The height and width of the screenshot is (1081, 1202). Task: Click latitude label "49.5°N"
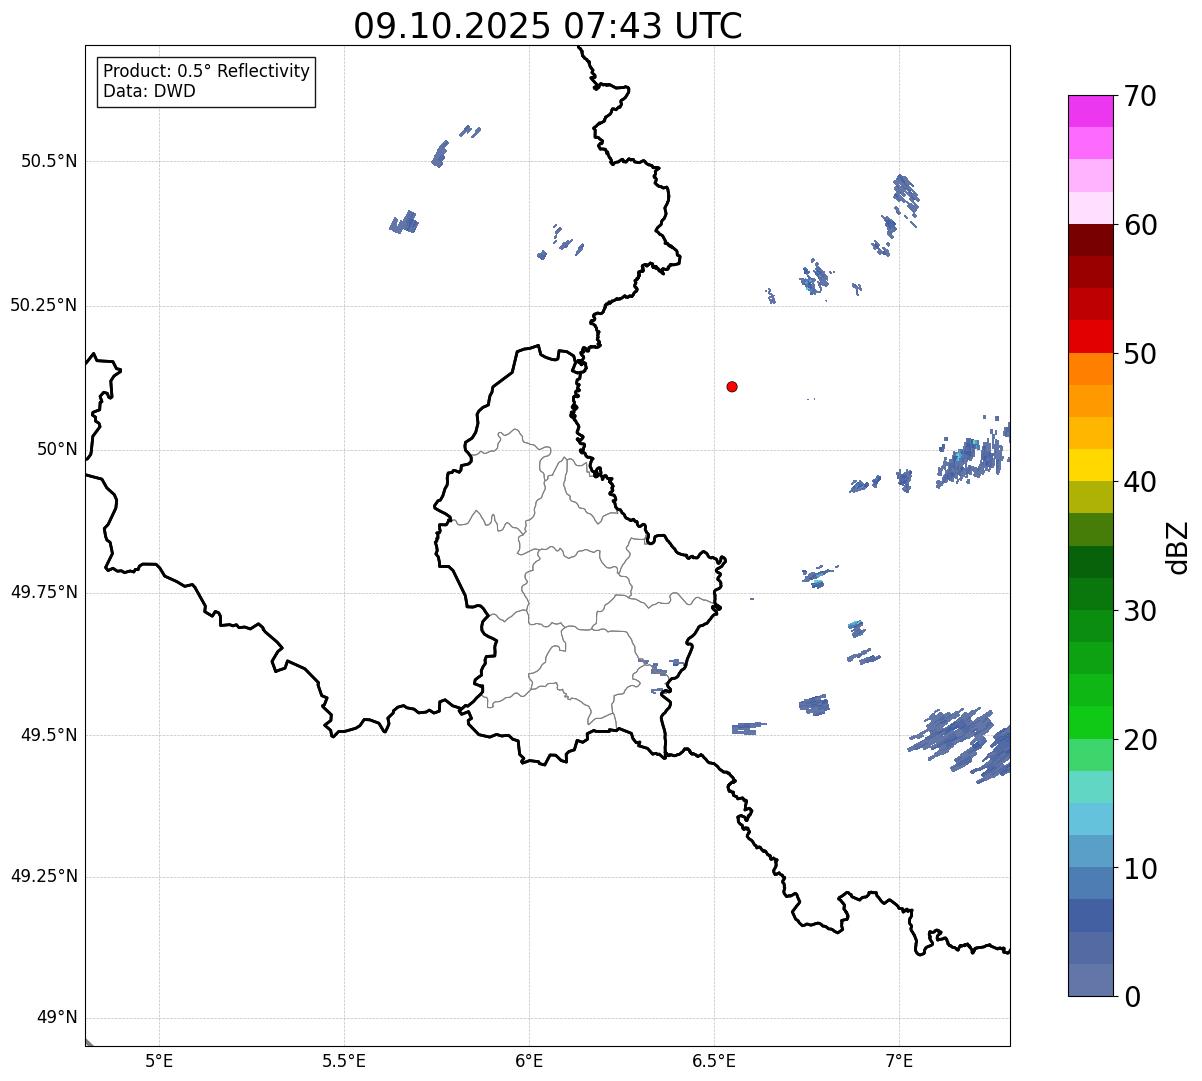pos(49,736)
